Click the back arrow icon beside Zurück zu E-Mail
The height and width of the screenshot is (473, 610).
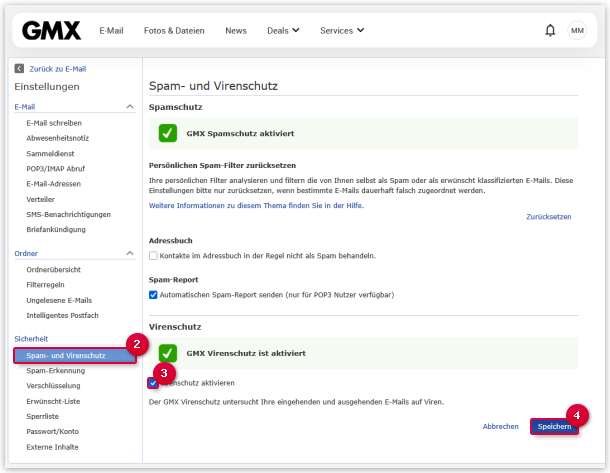coord(19,68)
